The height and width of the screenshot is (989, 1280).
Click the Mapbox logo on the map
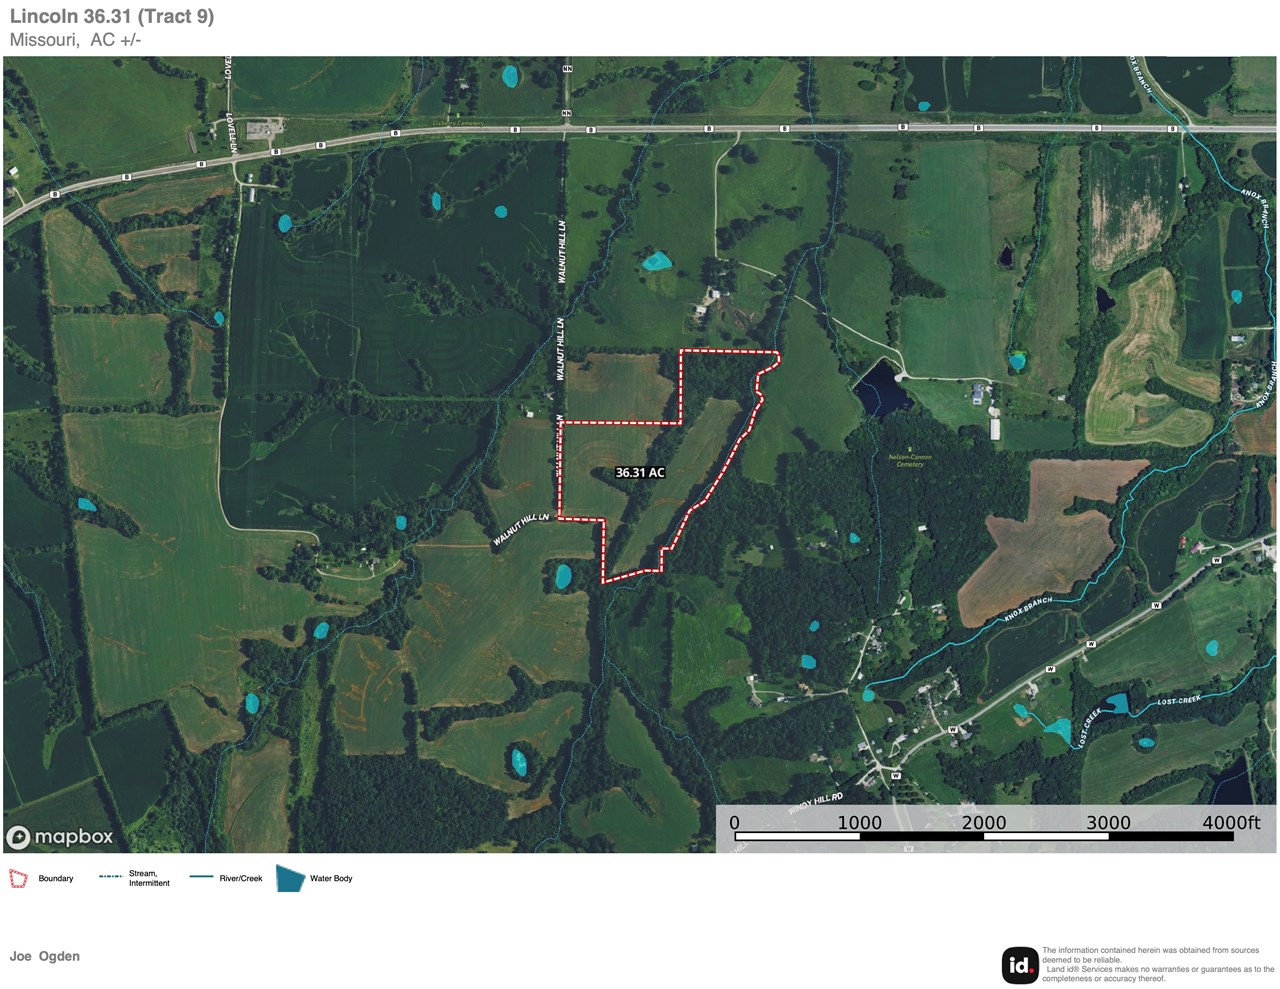click(x=60, y=837)
